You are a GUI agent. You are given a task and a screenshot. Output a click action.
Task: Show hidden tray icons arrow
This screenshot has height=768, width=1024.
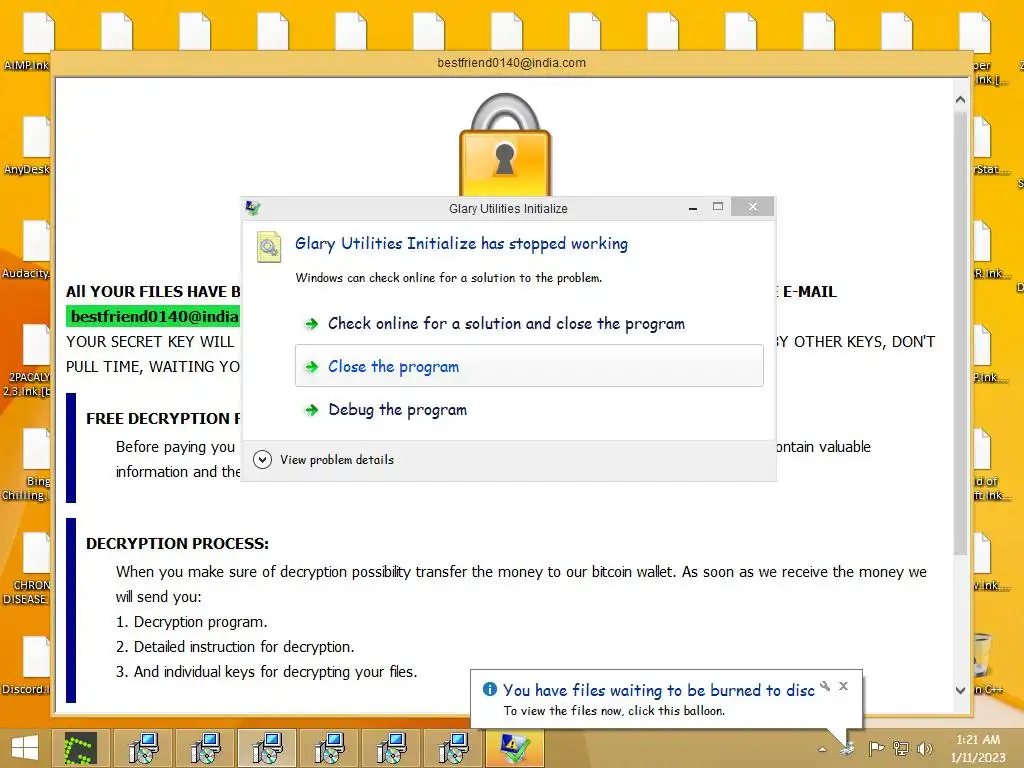tap(822, 749)
